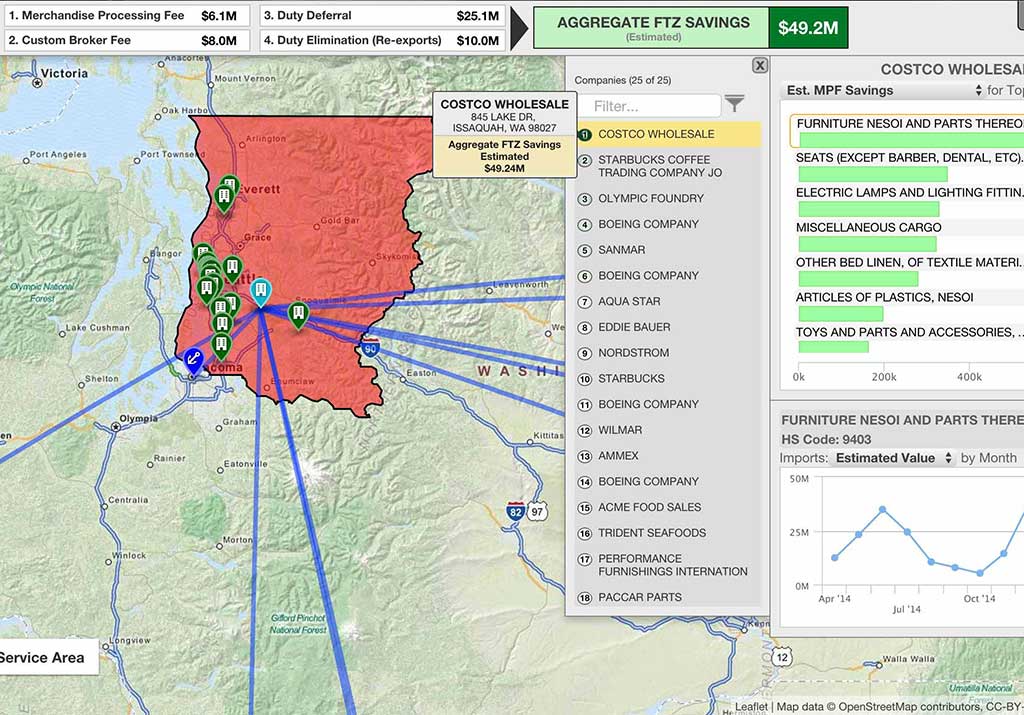Click Electric Lamps and Lighting bar
The height and width of the screenshot is (715, 1024).
point(869,209)
